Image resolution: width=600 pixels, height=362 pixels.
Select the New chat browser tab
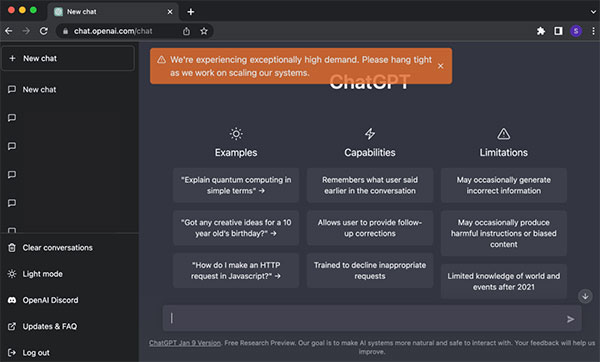tap(113, 12)
